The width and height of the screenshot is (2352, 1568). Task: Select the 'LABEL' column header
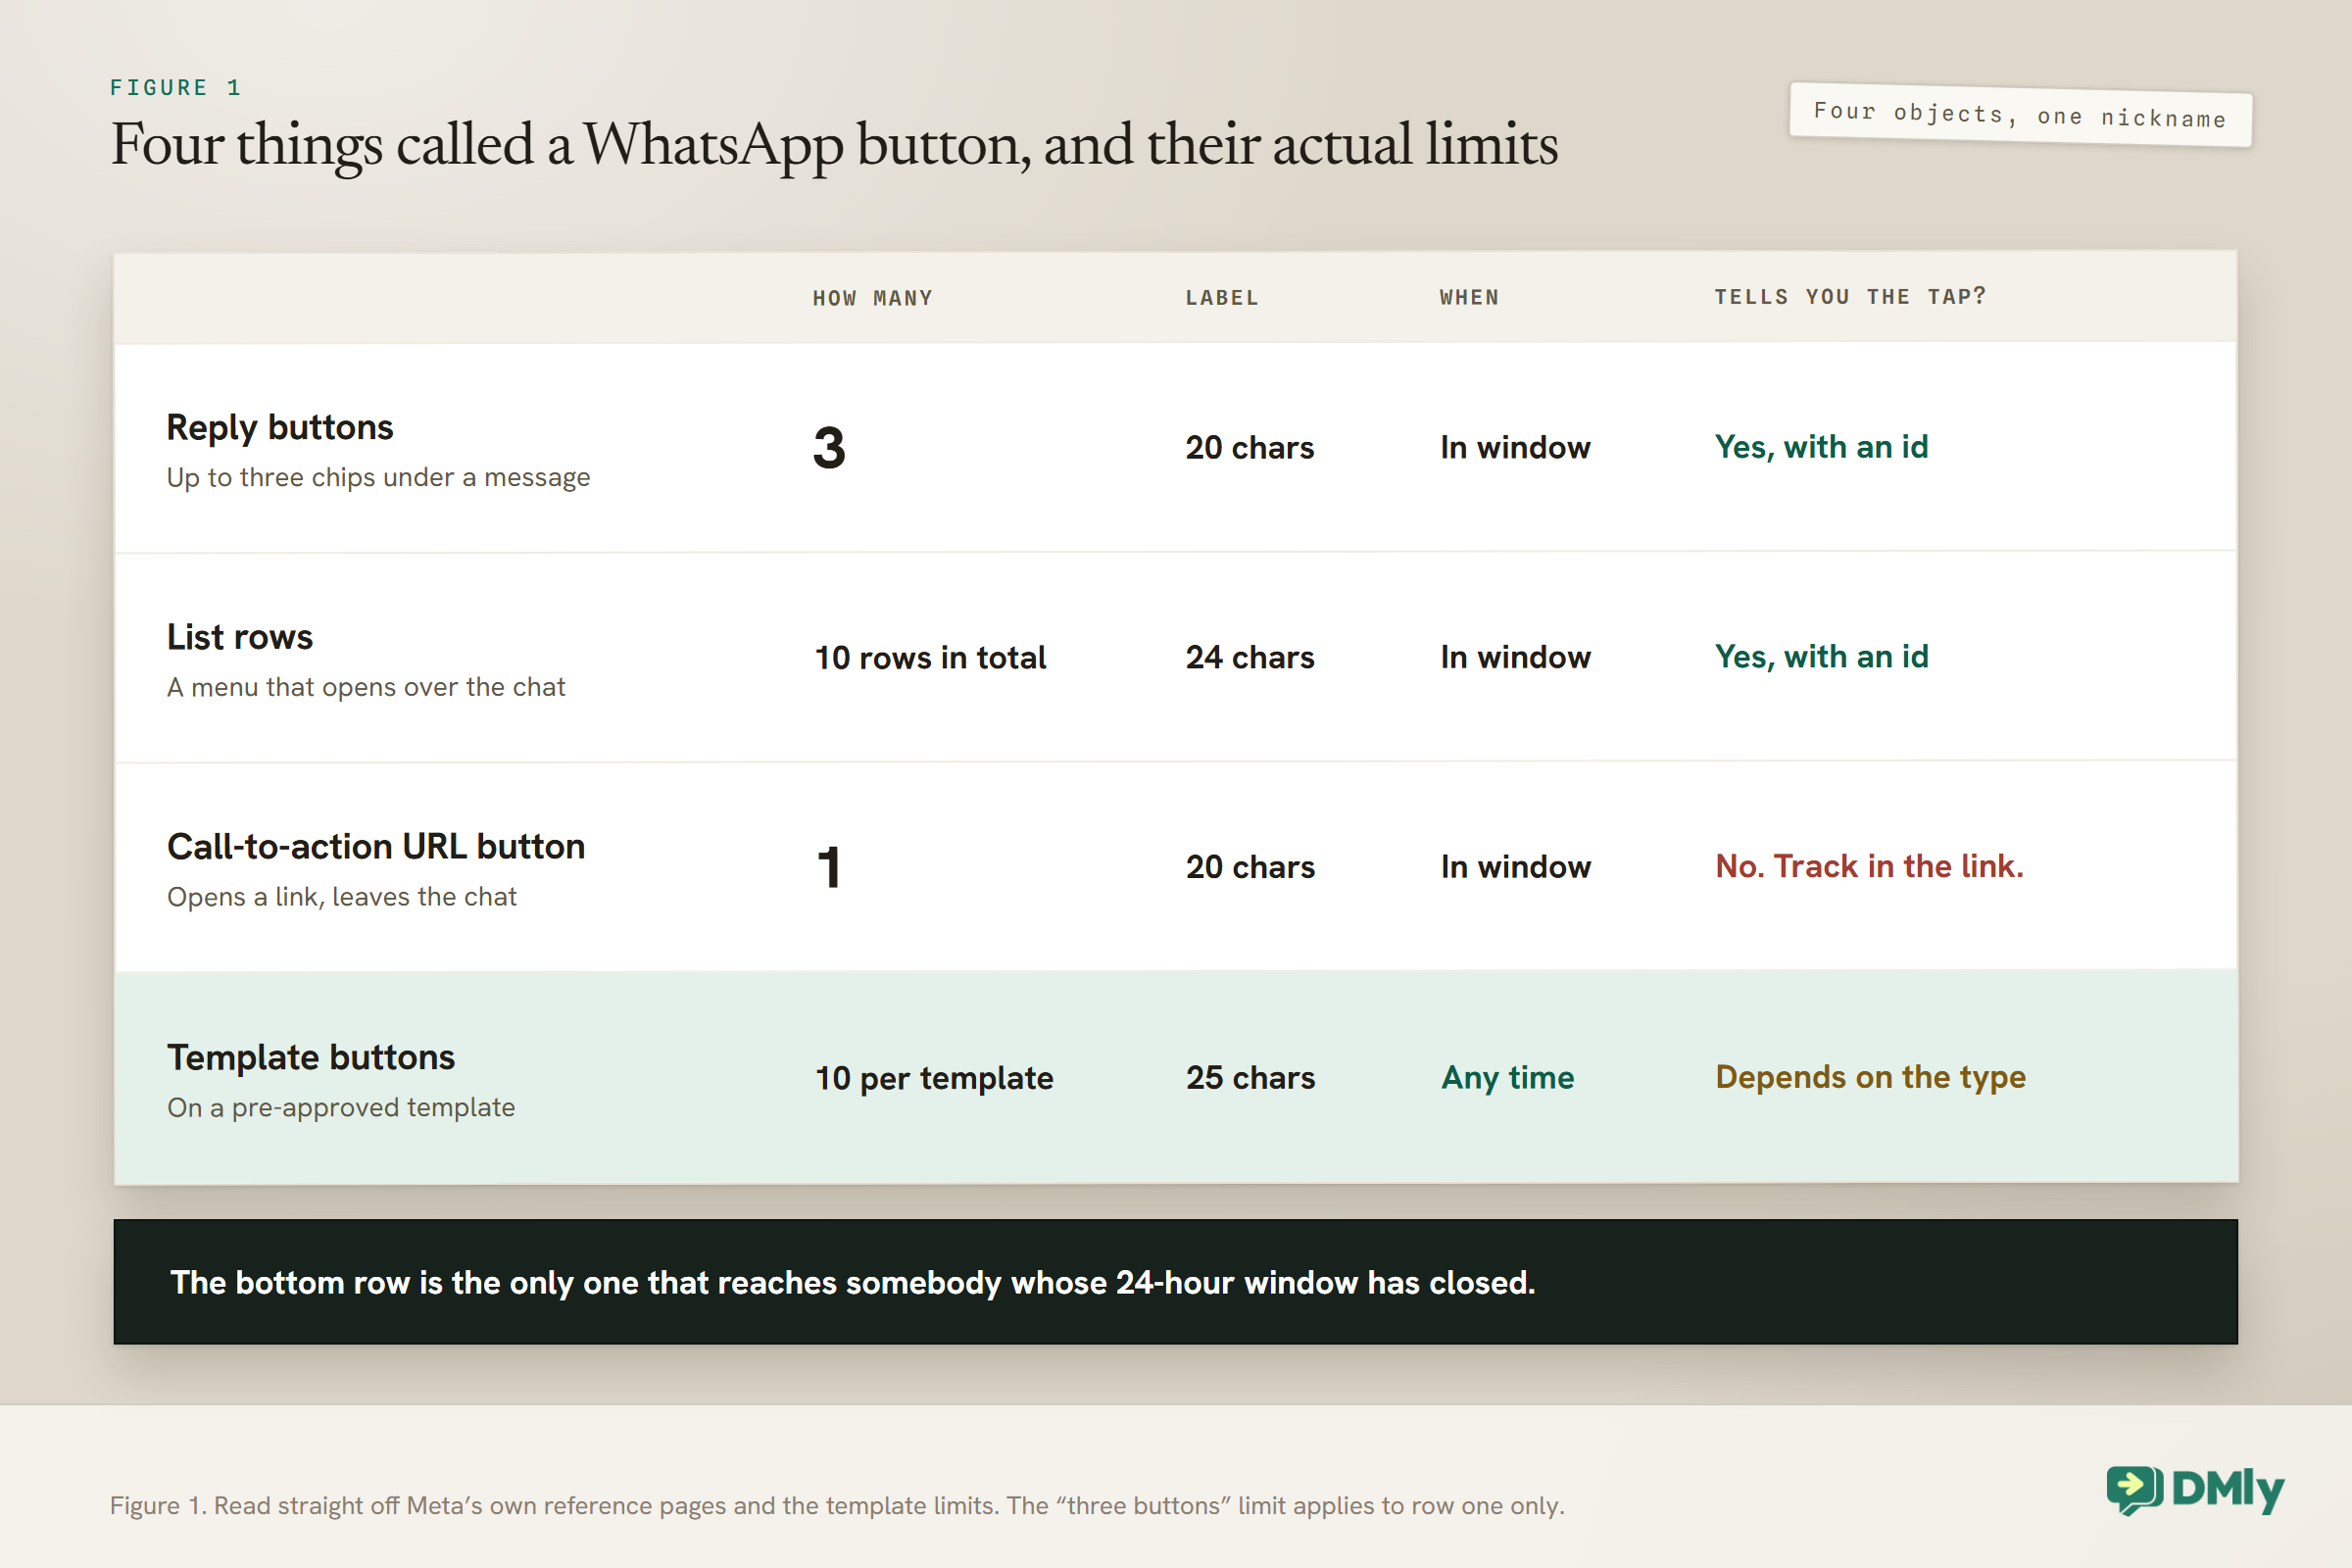point(1222,298)
